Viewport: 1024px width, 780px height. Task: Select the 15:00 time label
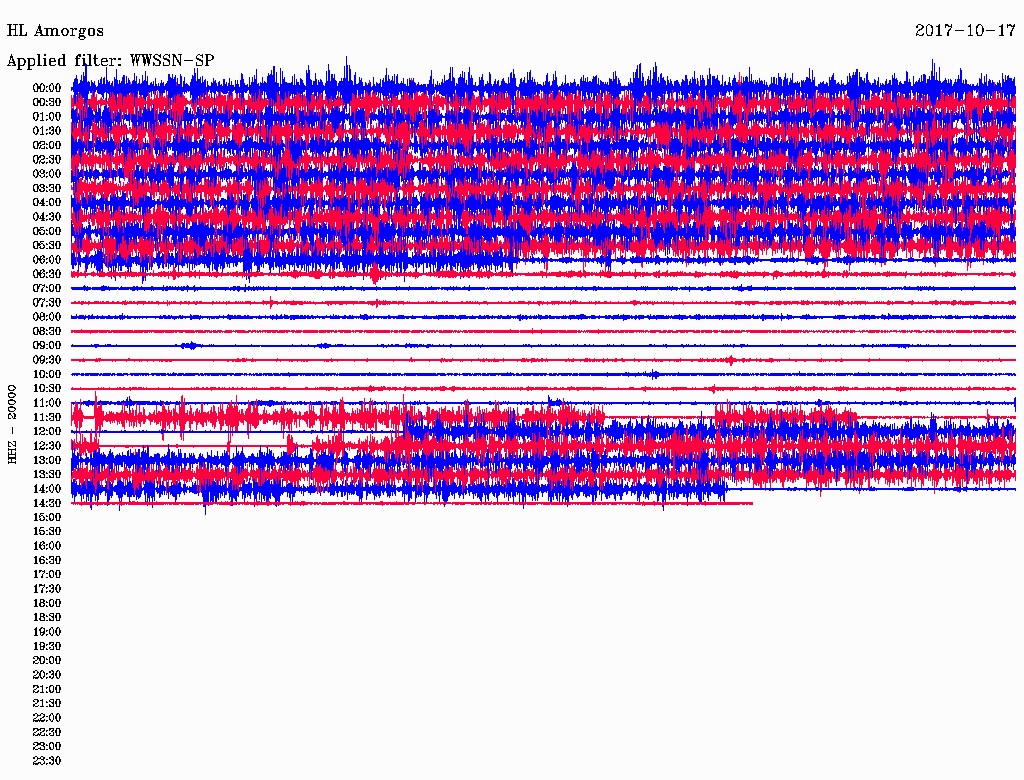point(47,517)
